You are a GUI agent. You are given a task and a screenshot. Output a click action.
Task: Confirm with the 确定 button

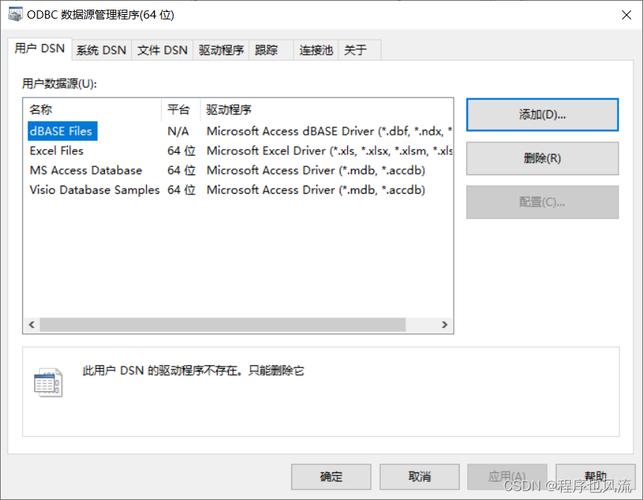tap(331, 477)
